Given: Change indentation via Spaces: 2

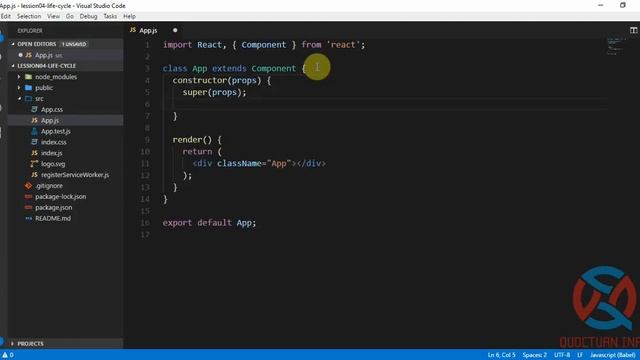Looking at the screenshot, I should [x=535, y=355].
